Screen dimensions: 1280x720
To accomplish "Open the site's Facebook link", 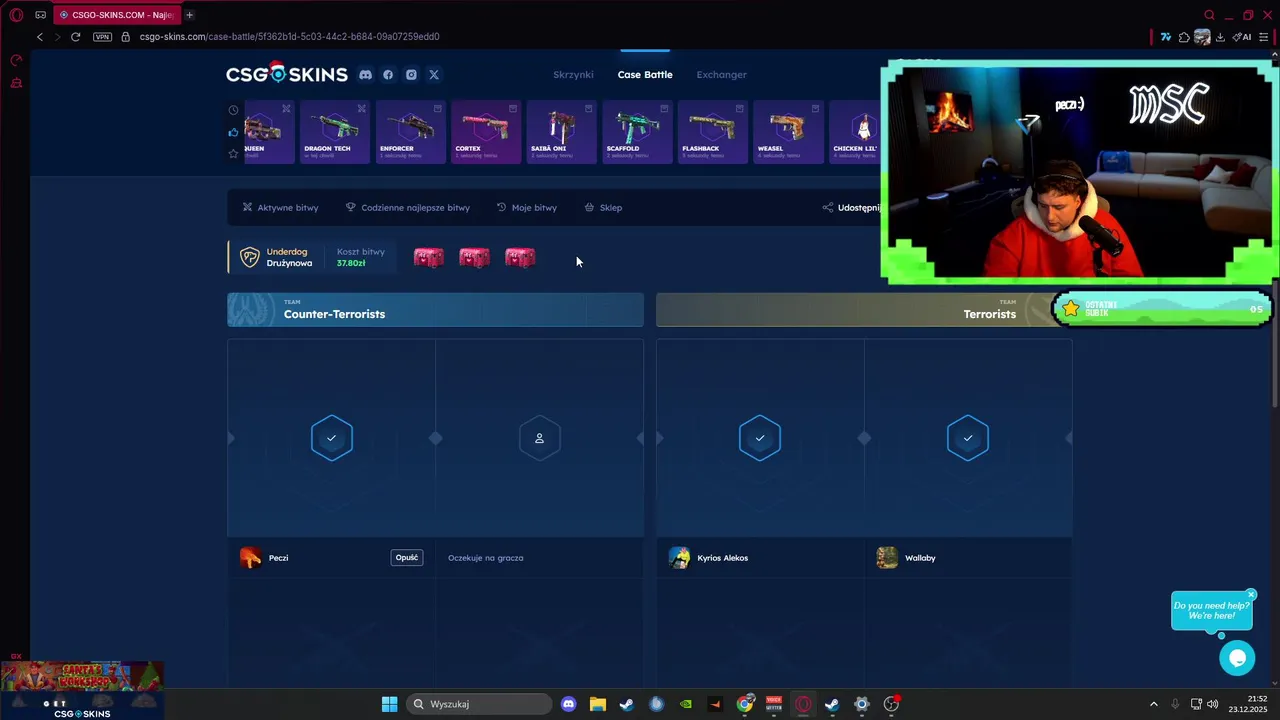I will pos(388,75).
